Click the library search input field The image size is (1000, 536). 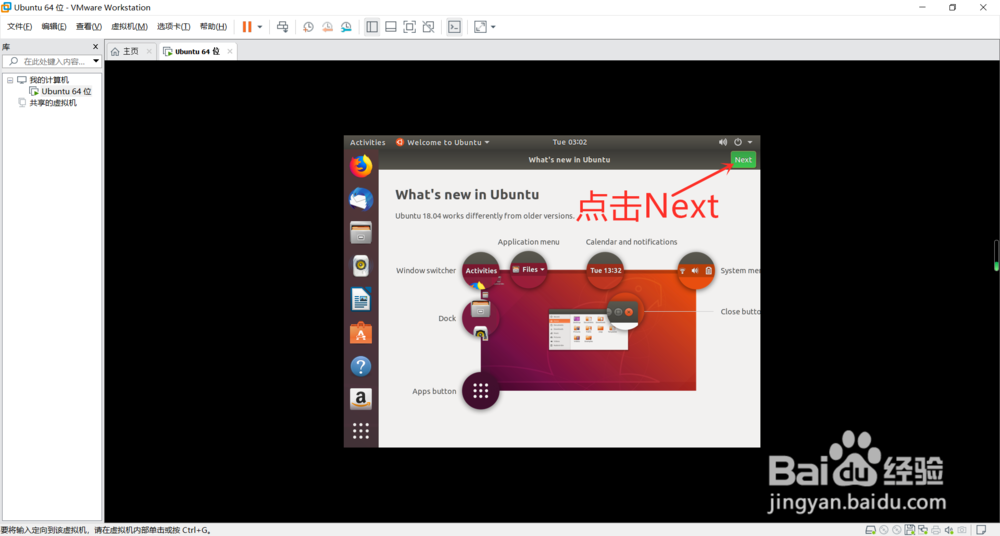click(x=52, y=61)
